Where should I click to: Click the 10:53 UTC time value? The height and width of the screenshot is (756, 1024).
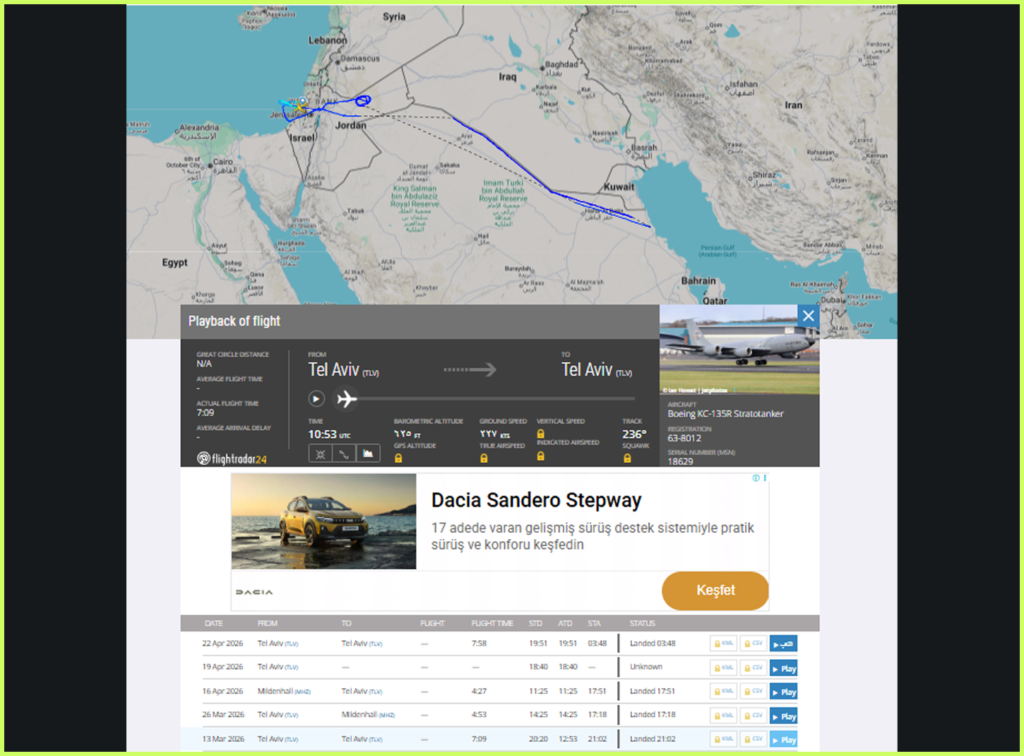click(x=329, y=435)
